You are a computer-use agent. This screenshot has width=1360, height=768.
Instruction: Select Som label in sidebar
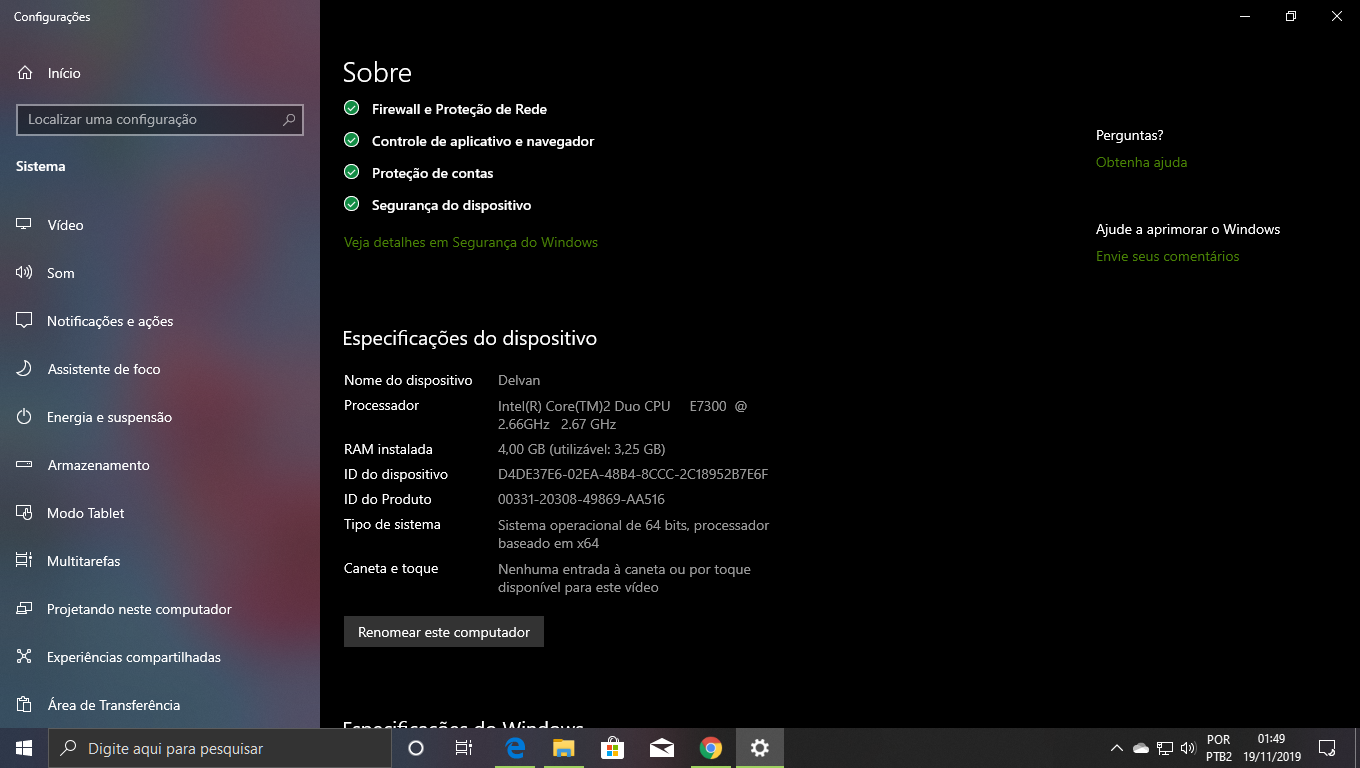point(61,273)
